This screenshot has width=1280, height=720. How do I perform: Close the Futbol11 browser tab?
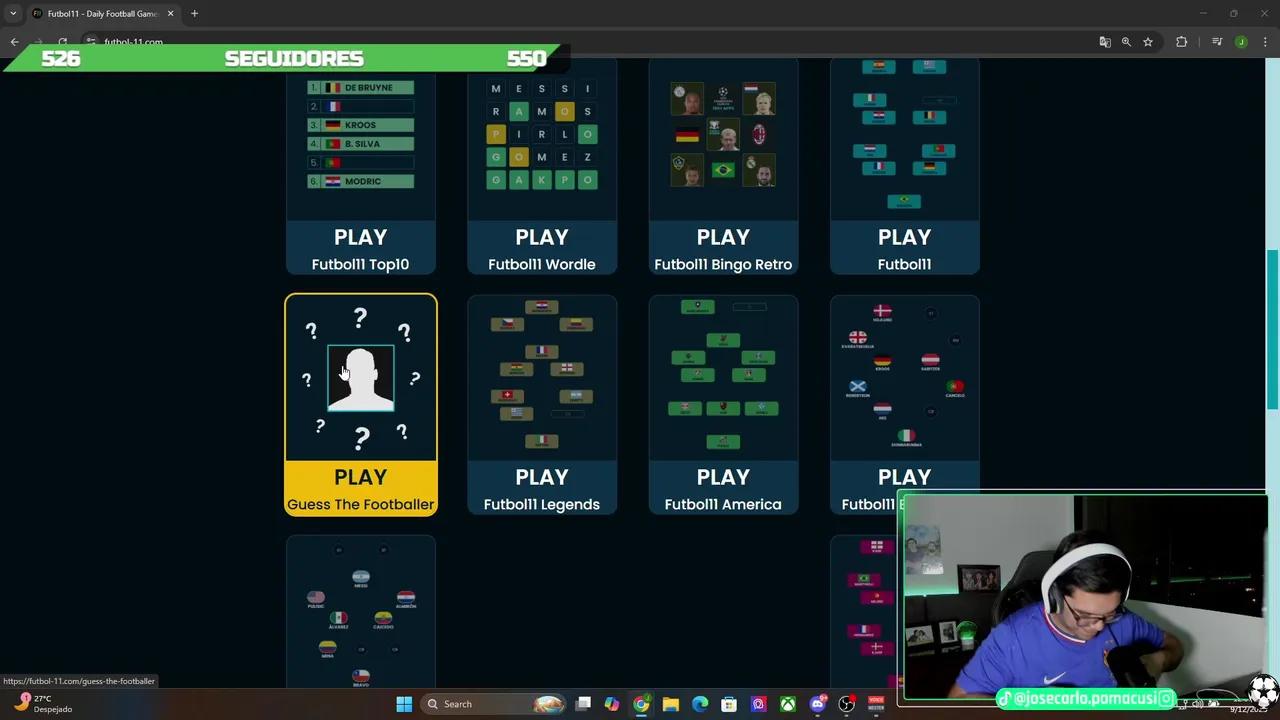(x=170, y=14)
